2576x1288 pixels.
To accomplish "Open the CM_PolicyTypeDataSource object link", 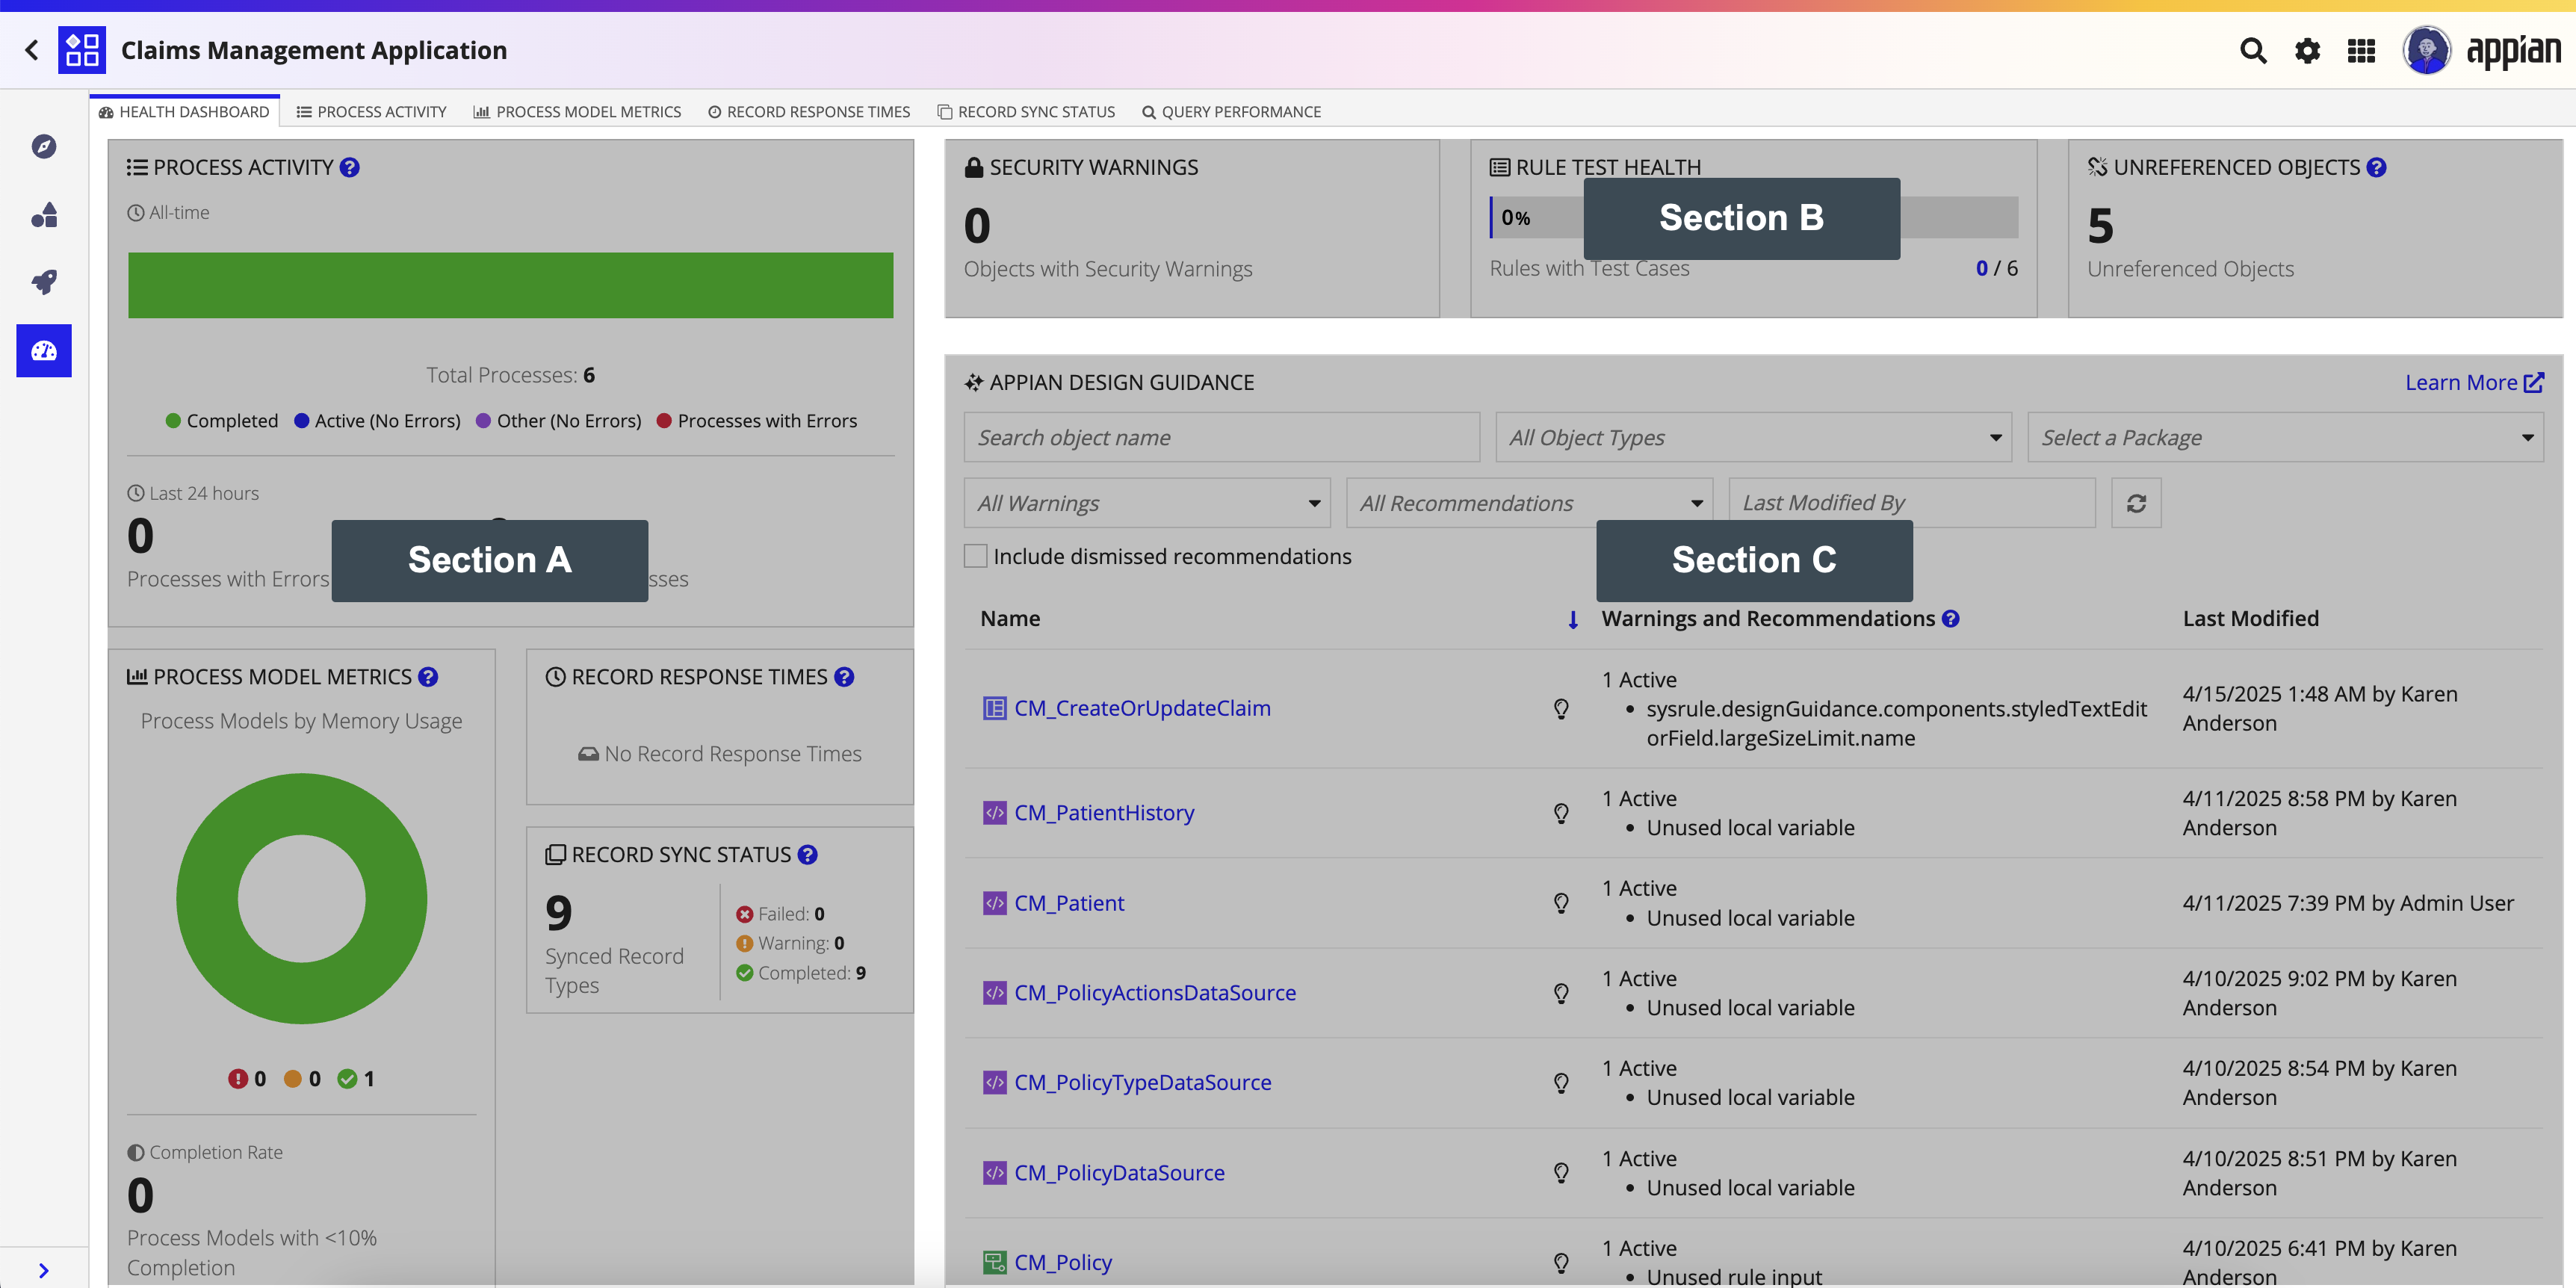I will [x=1143, y=1082].
